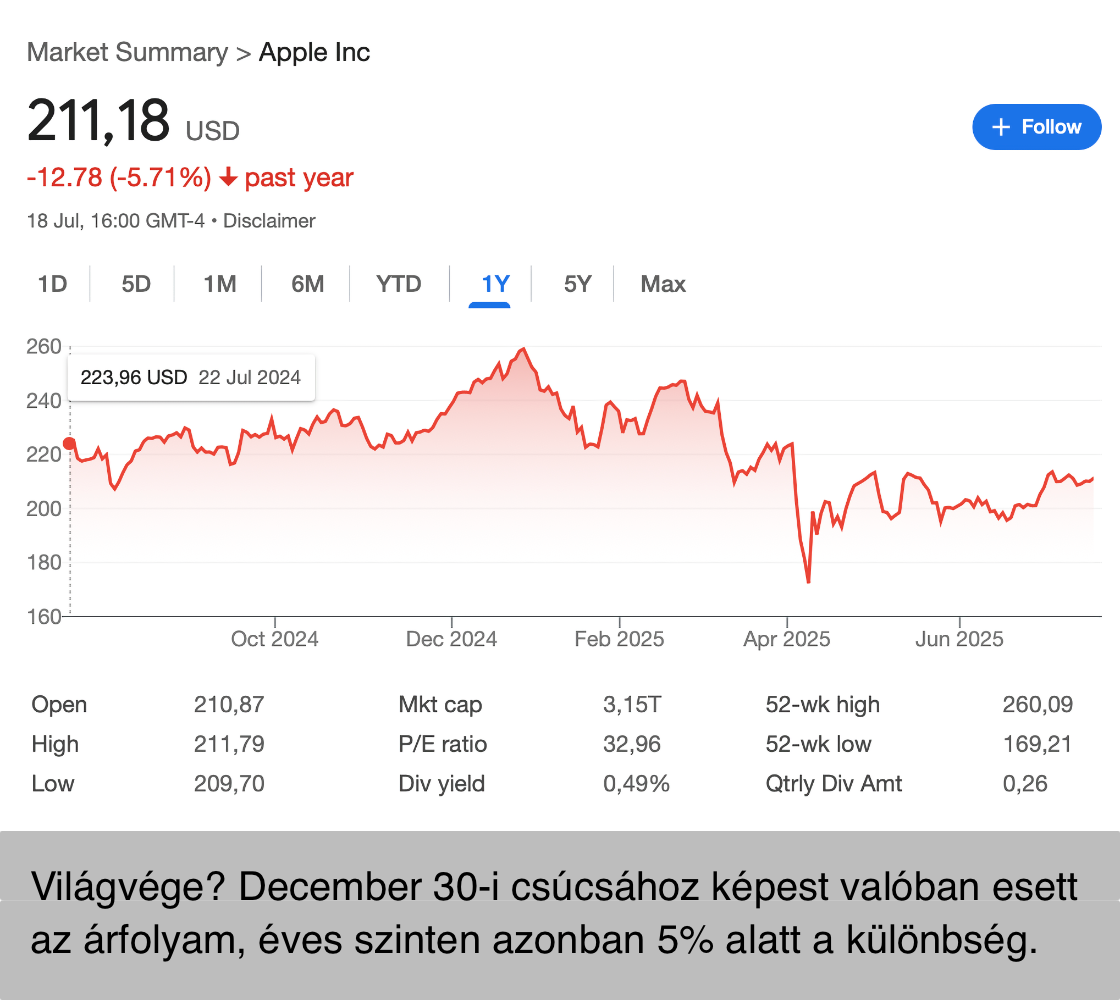Select the 1Y range tab
The height and width of the screenshot is (1000, 1120).
[495, 284]
